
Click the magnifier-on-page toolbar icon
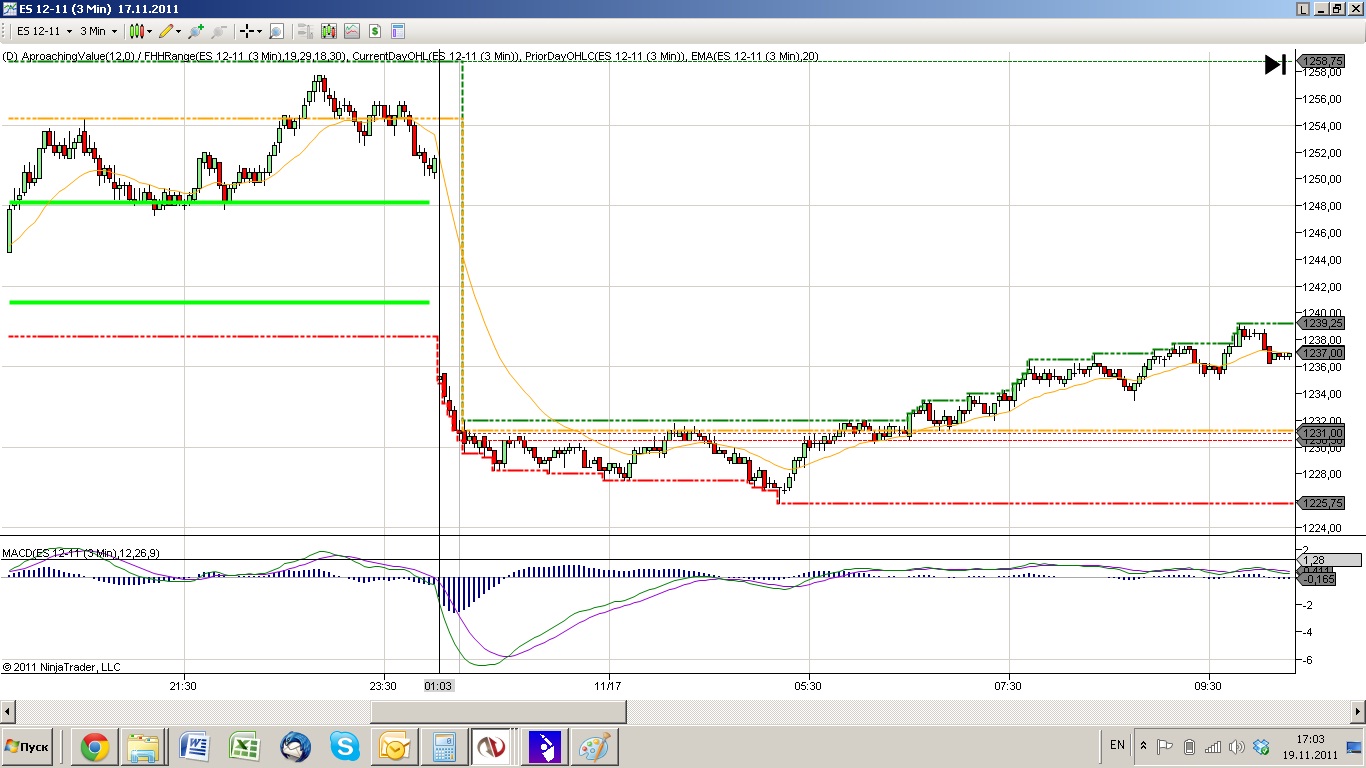(277, 31)
